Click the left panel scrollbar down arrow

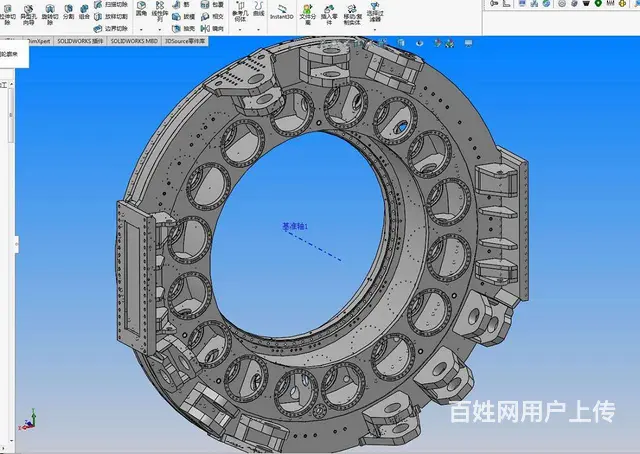pyautogui.click(x=11, y=441)
